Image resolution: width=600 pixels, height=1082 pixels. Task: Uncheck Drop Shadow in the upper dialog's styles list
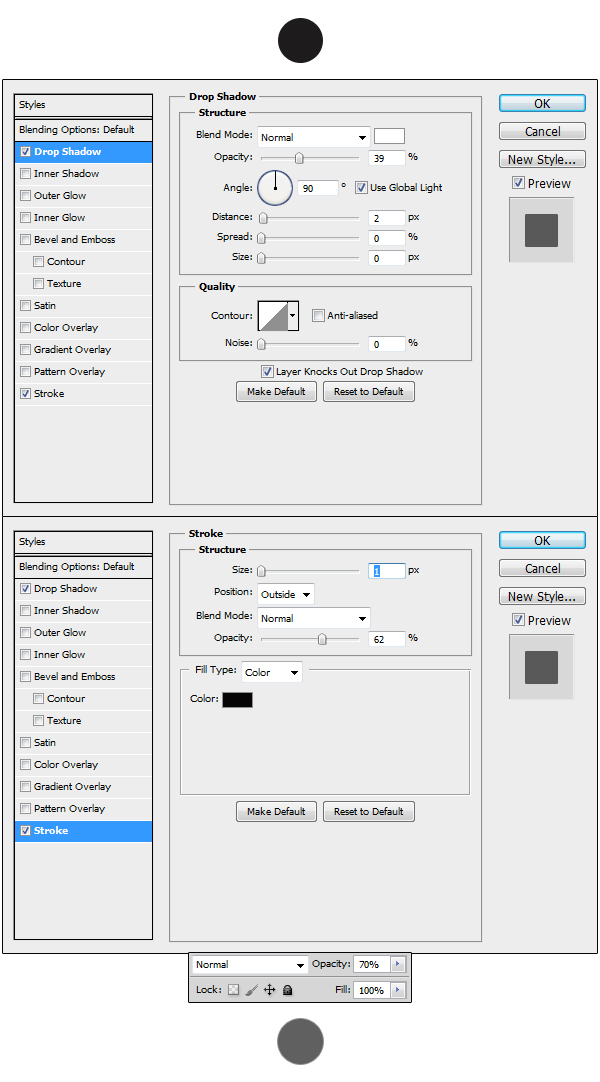(26, 152)
